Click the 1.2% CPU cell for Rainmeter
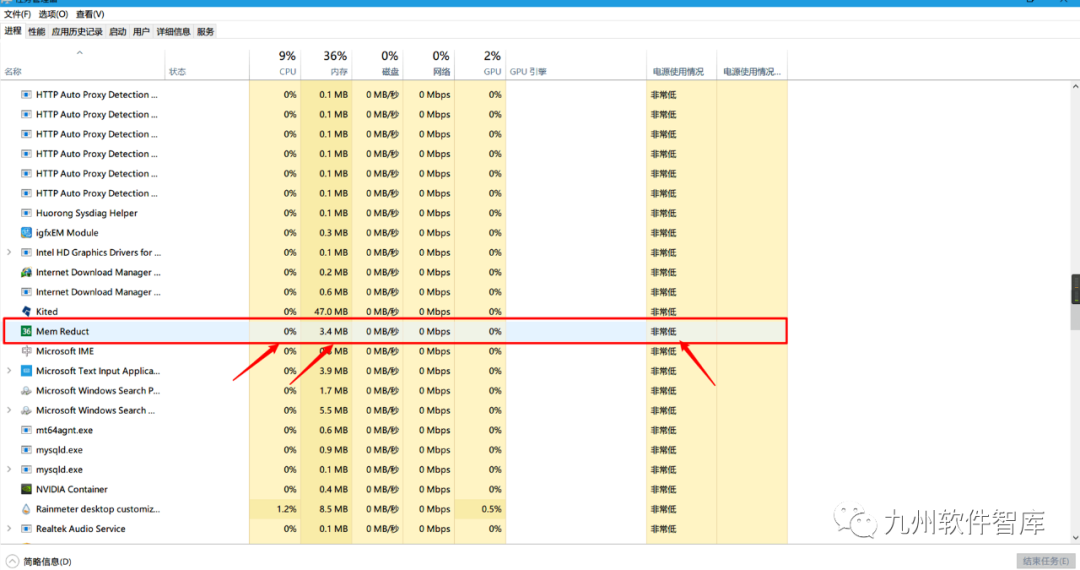 click(275, 509)
